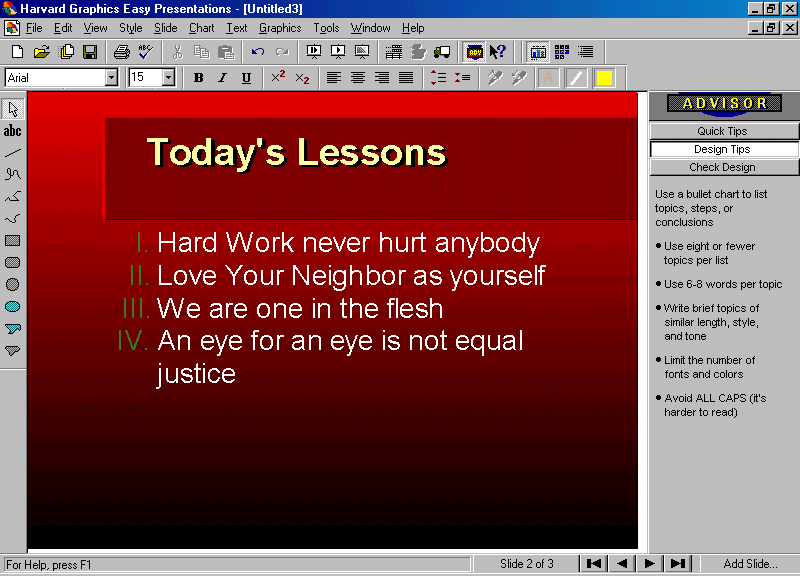
Task: Switch to Quick Tips in Advisor
Action: point(723,131)
